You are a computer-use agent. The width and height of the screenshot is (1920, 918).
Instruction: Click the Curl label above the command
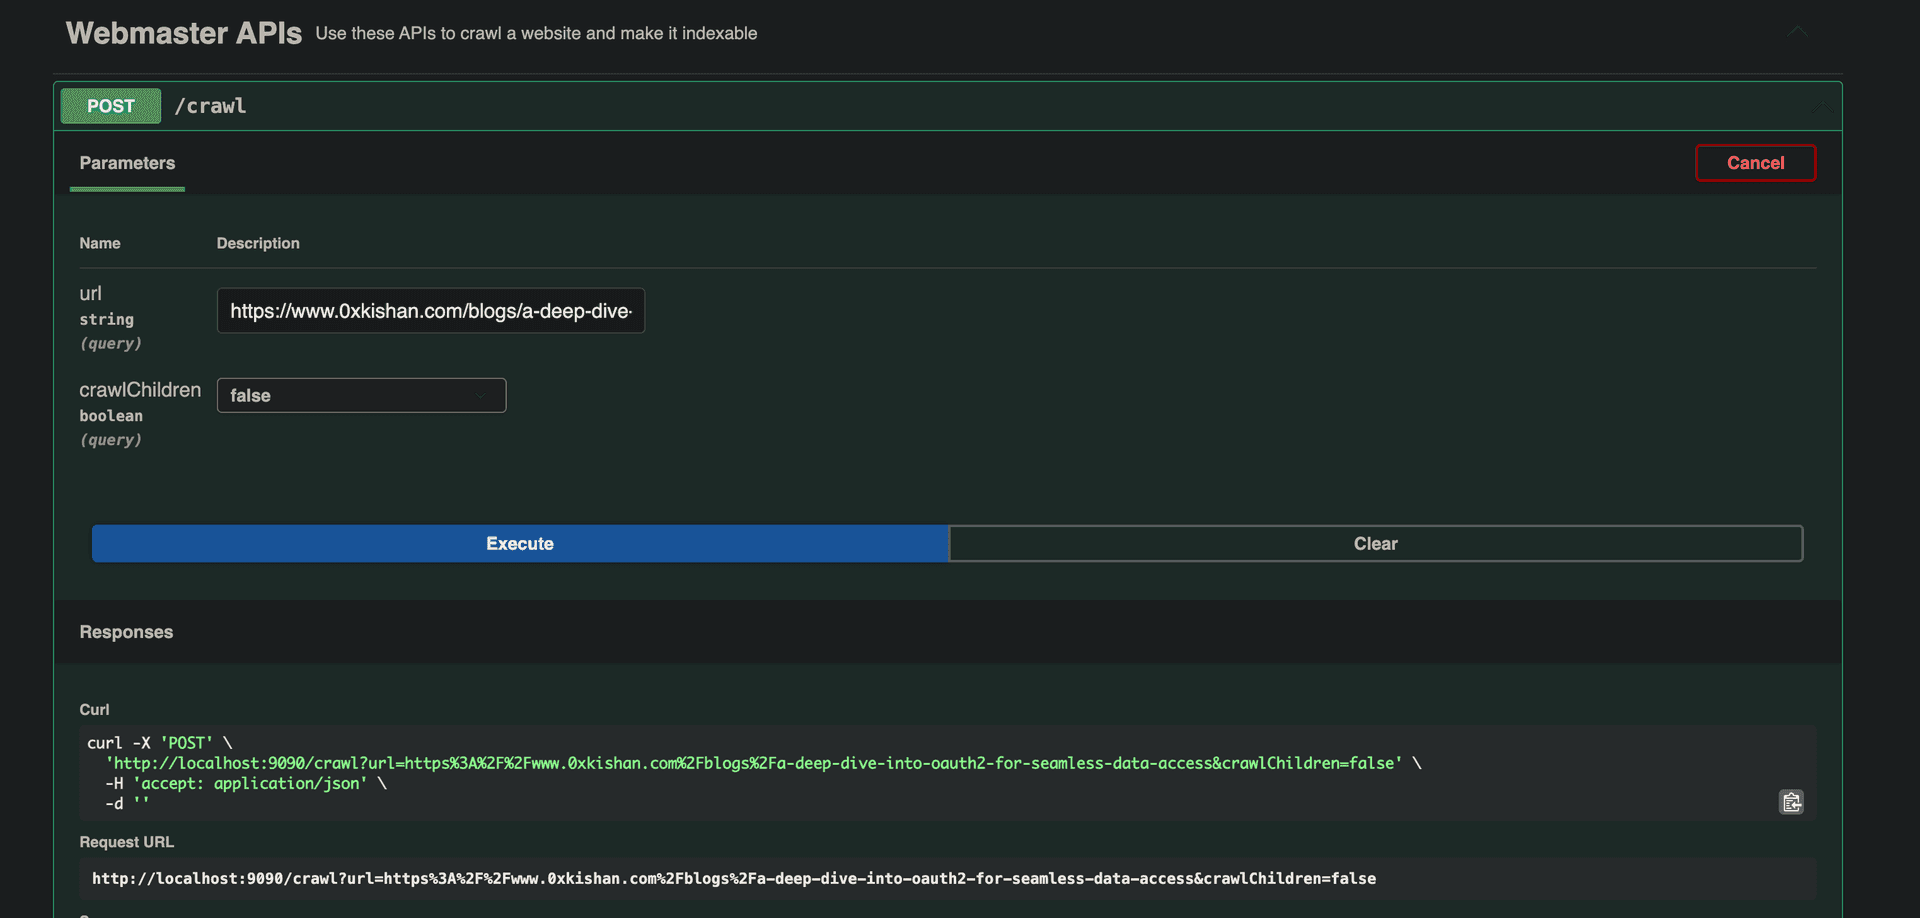(94, 709)
